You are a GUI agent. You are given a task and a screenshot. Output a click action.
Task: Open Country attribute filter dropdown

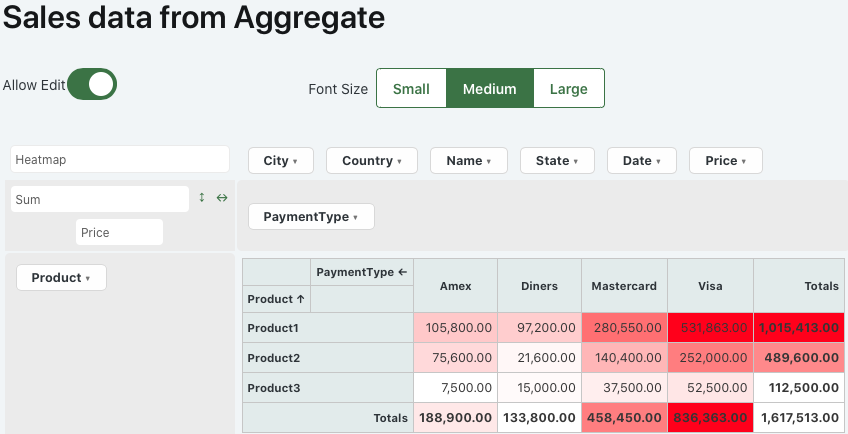(372, 161)
